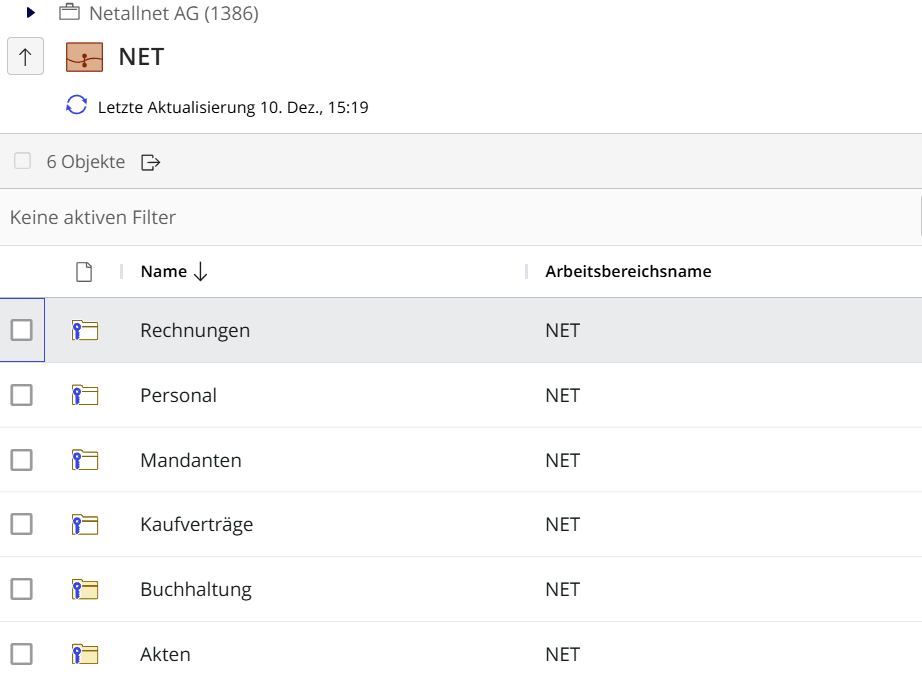Check the Akten folder checkbox
The image size is (922, 676).
(22, 654)
